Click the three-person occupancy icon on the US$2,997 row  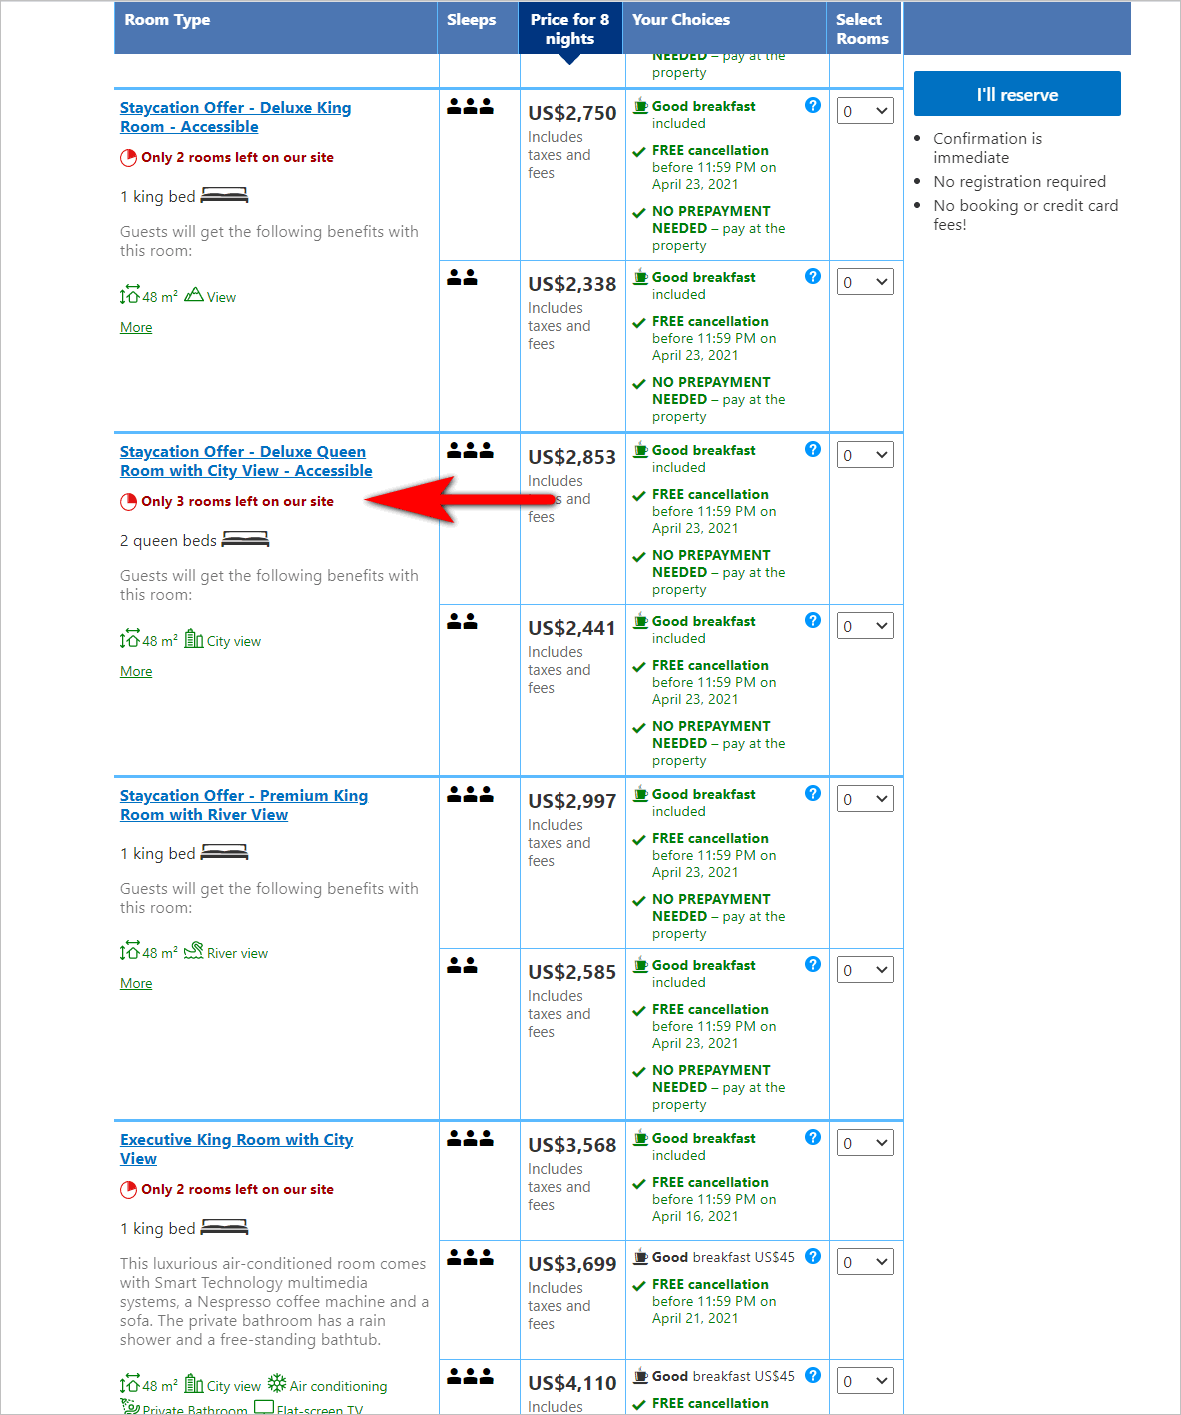(470, 794)
